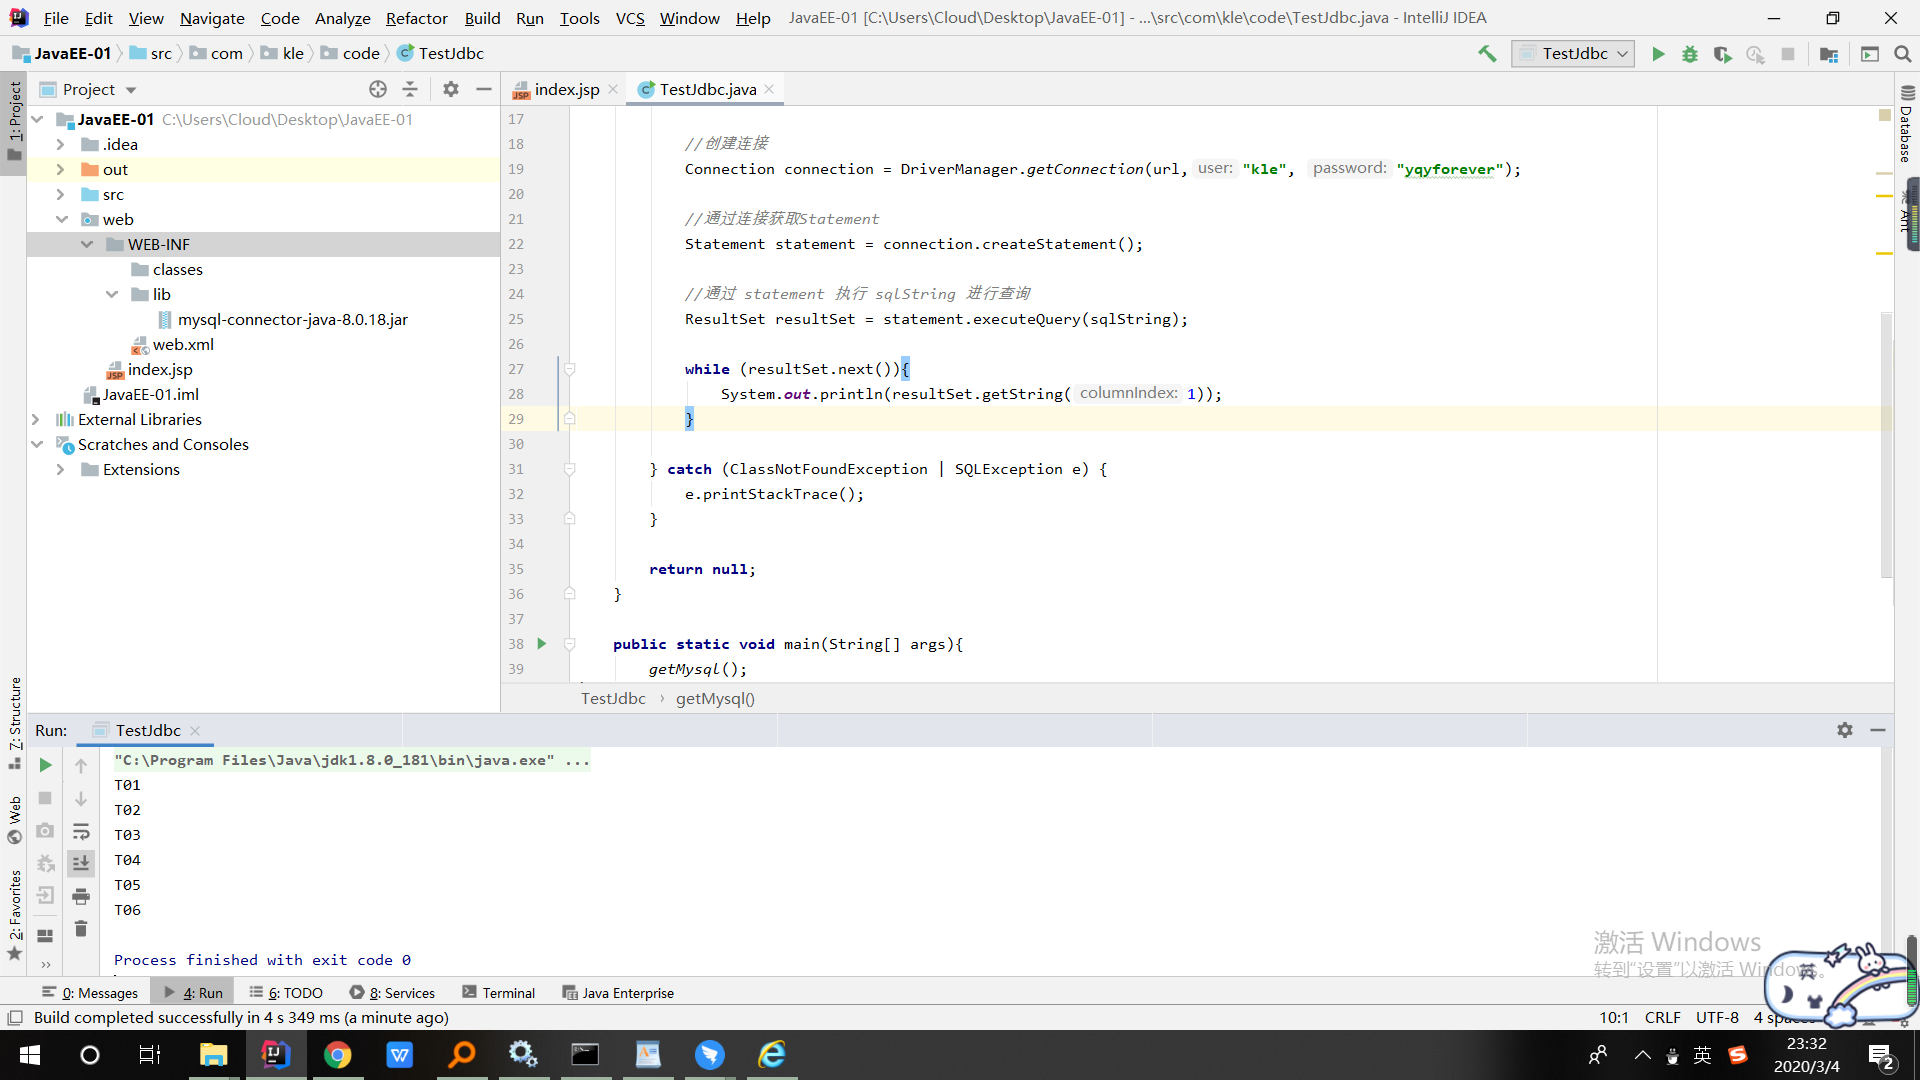Toggle scroll to end in Run console
Viewport: 1920px width, 1080px height.
81,863
